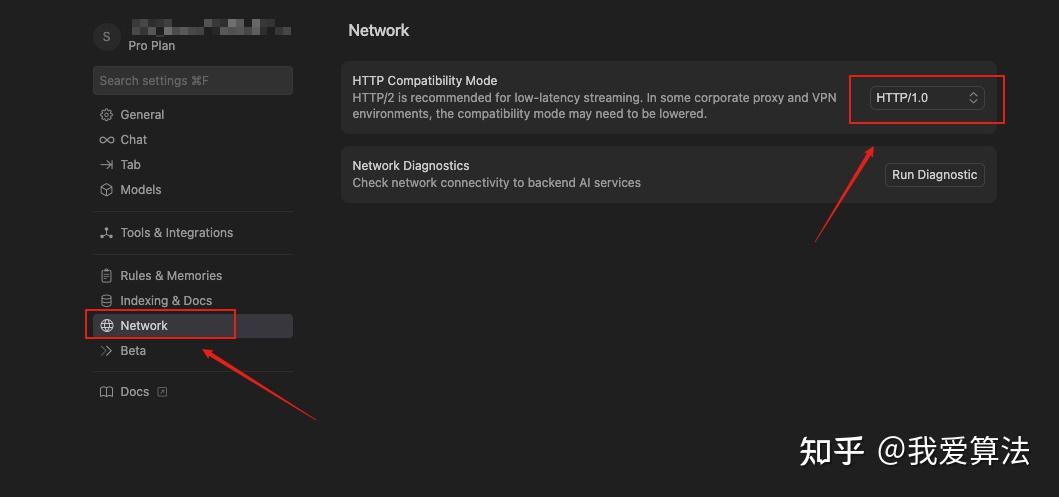Click the Docs book icon
The image size is (1059, 497).
point(107,392)
